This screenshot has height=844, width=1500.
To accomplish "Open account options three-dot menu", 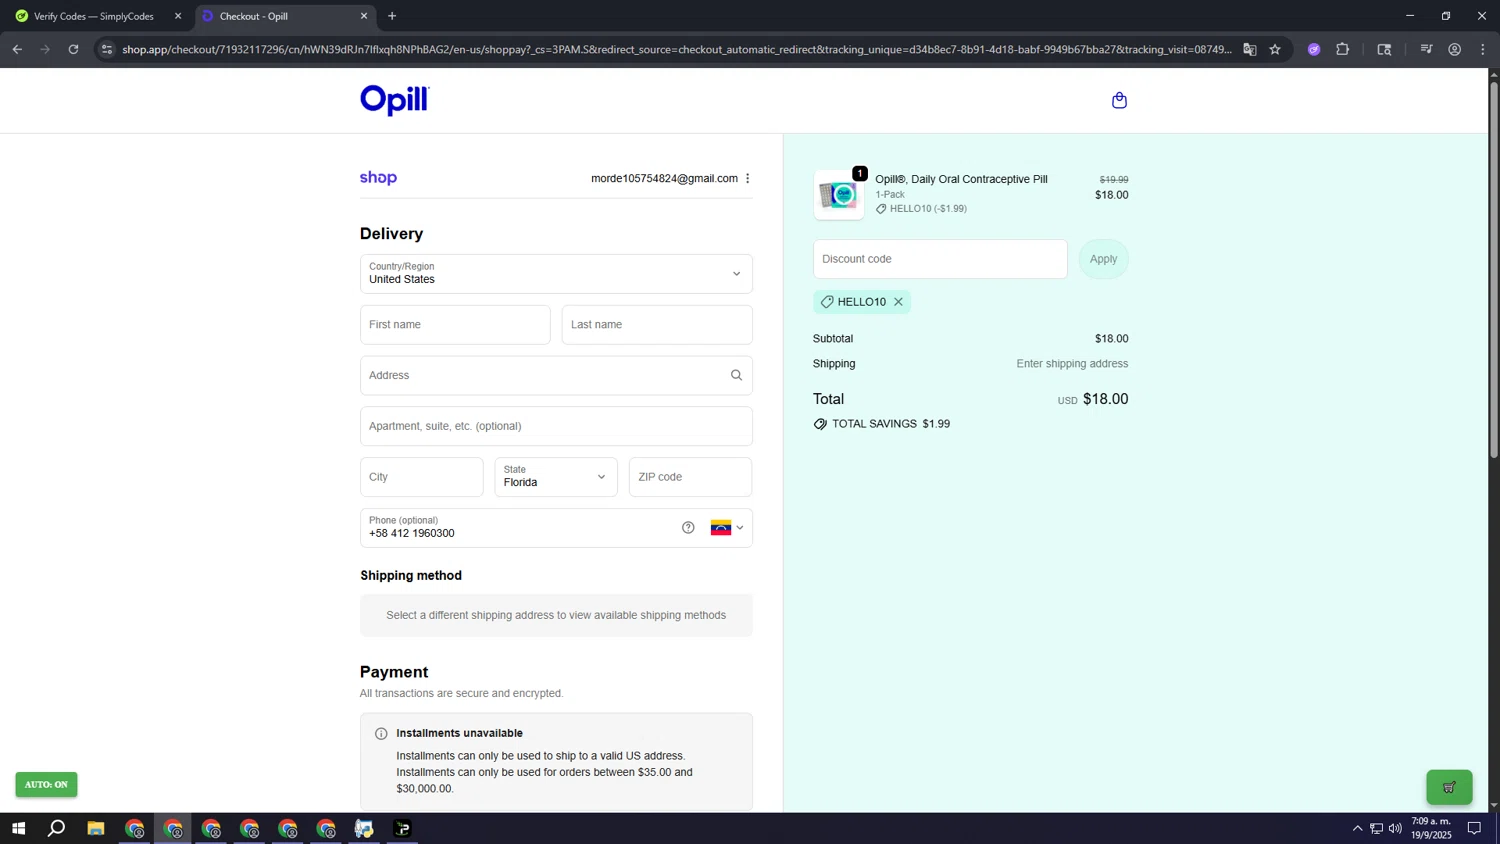I will tap(747, 178).
